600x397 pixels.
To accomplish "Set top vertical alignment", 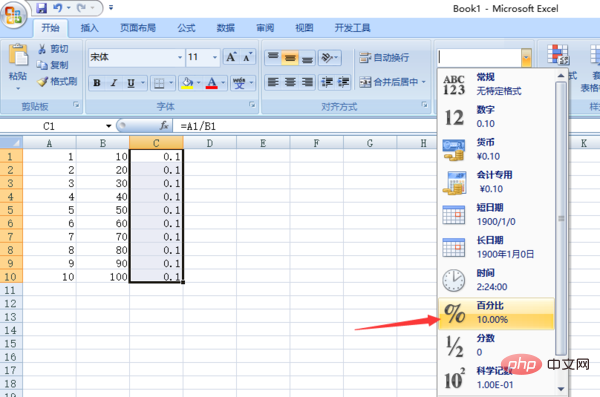I will pos(273,58).
